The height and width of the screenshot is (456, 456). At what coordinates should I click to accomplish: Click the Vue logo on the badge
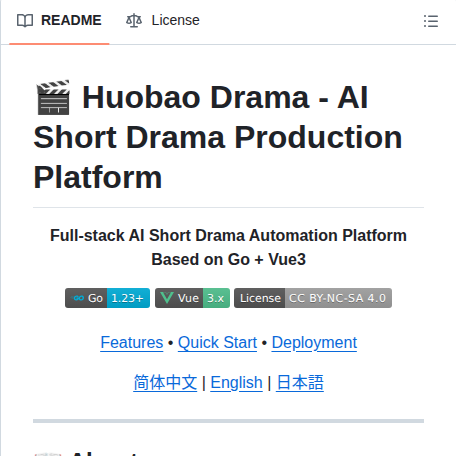pos(167,298)
